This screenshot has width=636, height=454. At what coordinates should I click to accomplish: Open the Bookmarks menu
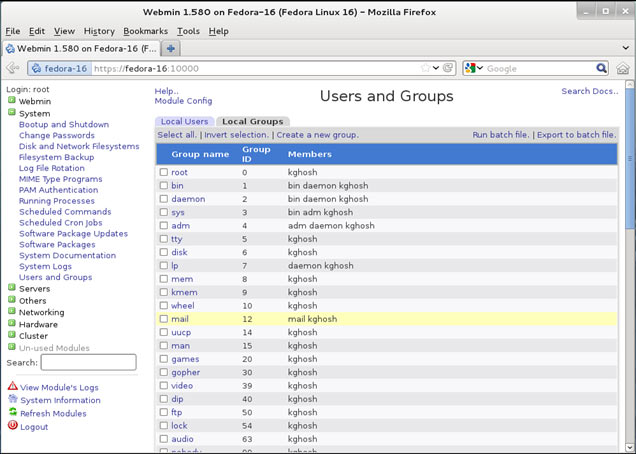[145, 31]
